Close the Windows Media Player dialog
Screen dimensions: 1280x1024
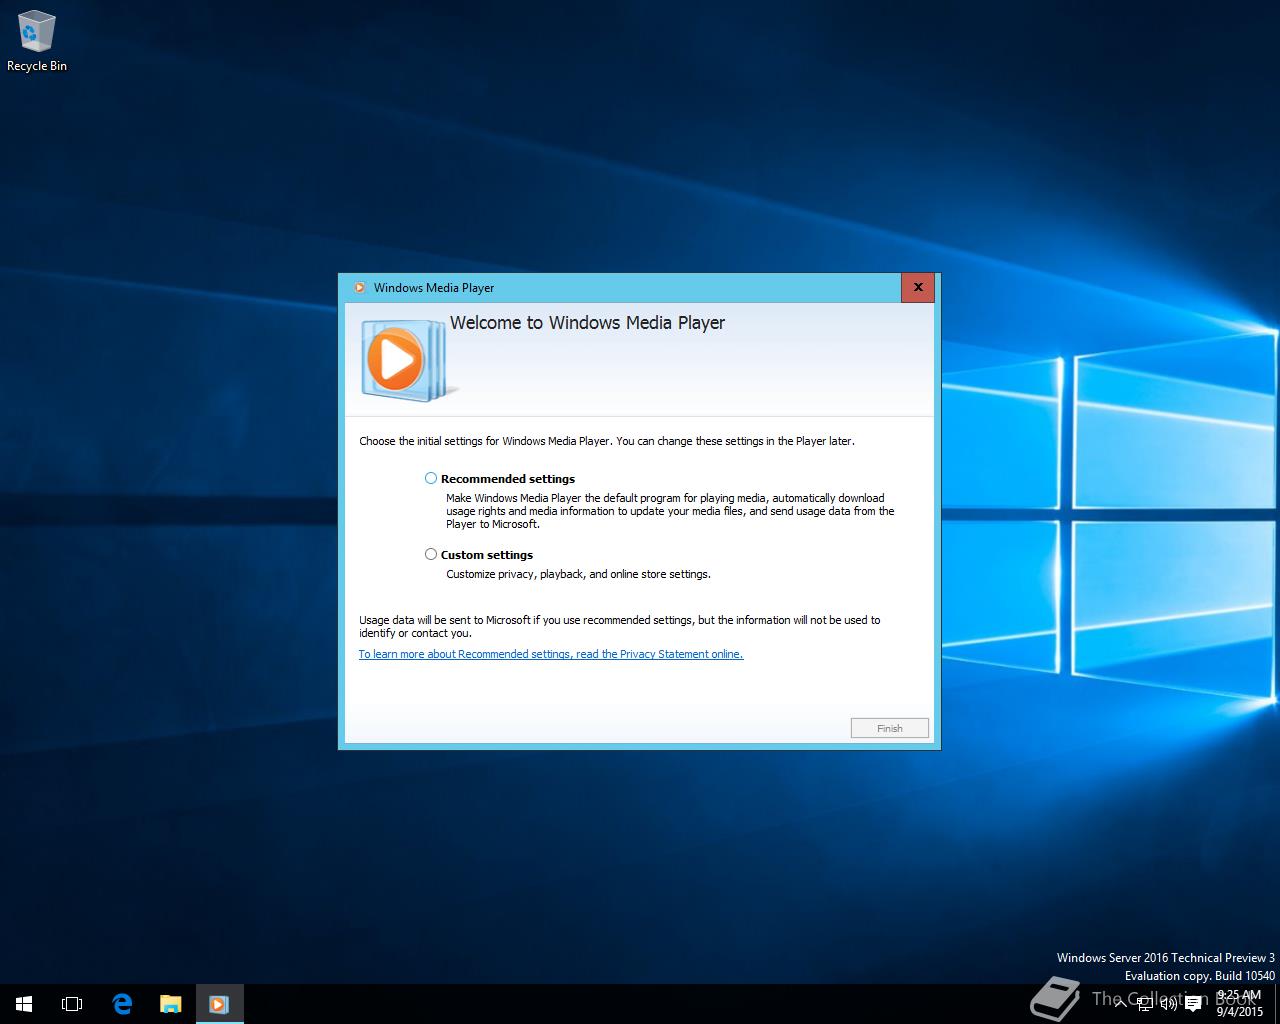click(918, 287)
